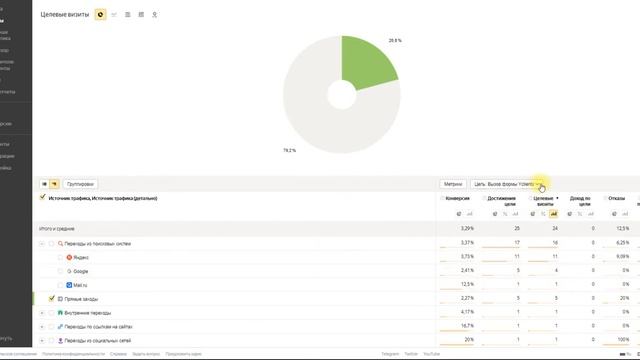This screenshot has height=360, width=640.
Task: Check the Переходы по ссылкам на сайтах checkbox
Action: [x=51, y=327]
